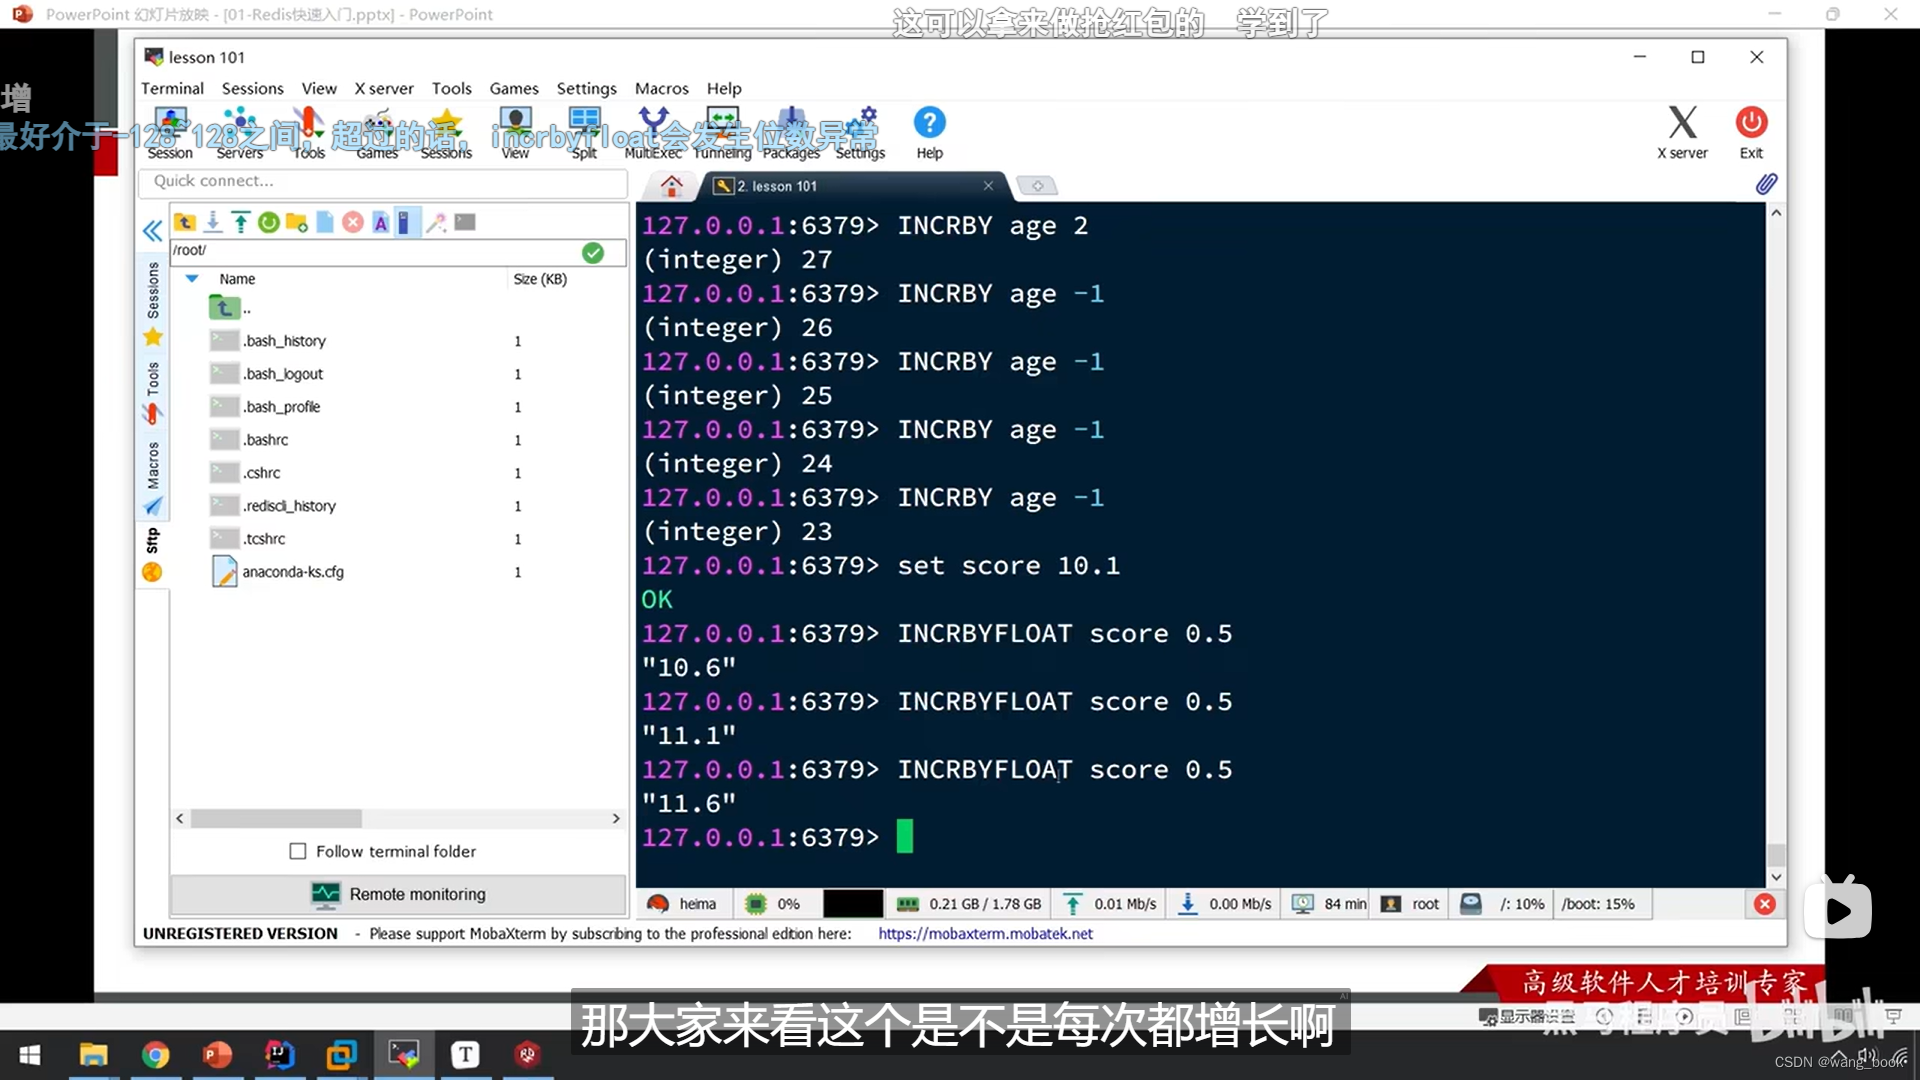Open the mobaxterm.mobatek.net subscription link
The height and width of the screenshot is (1080, 1920).
click(986, 933)
